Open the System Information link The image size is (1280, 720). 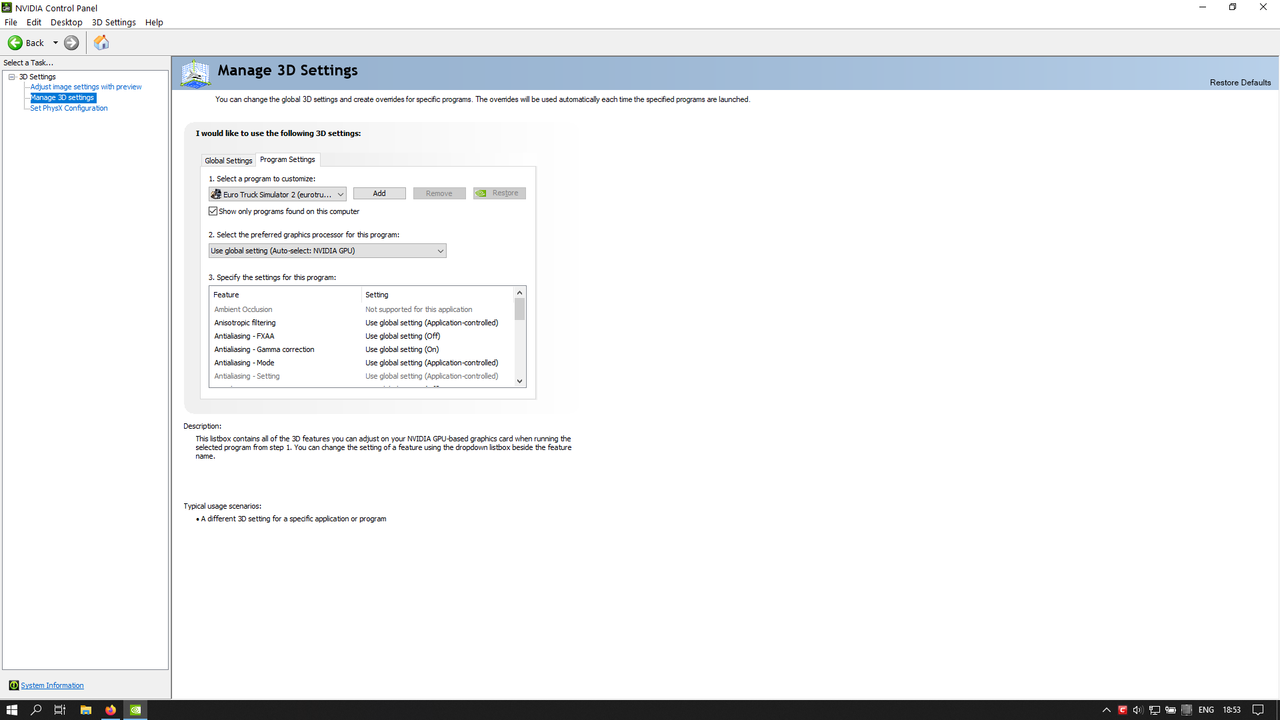pyautogui.click(x=52, y=685)
